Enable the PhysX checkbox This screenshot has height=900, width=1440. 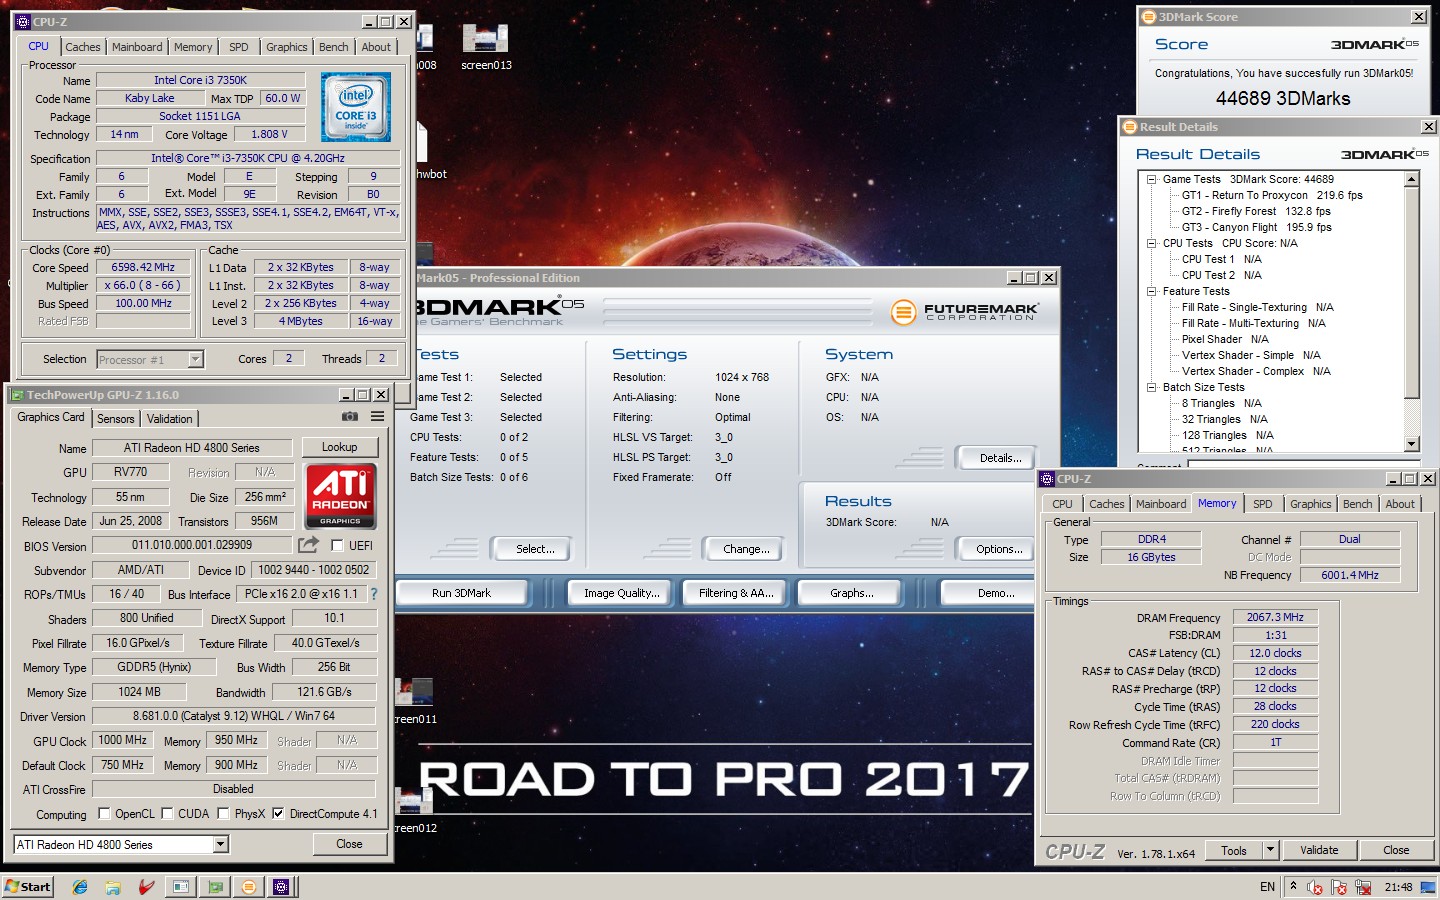coord(224,813)
